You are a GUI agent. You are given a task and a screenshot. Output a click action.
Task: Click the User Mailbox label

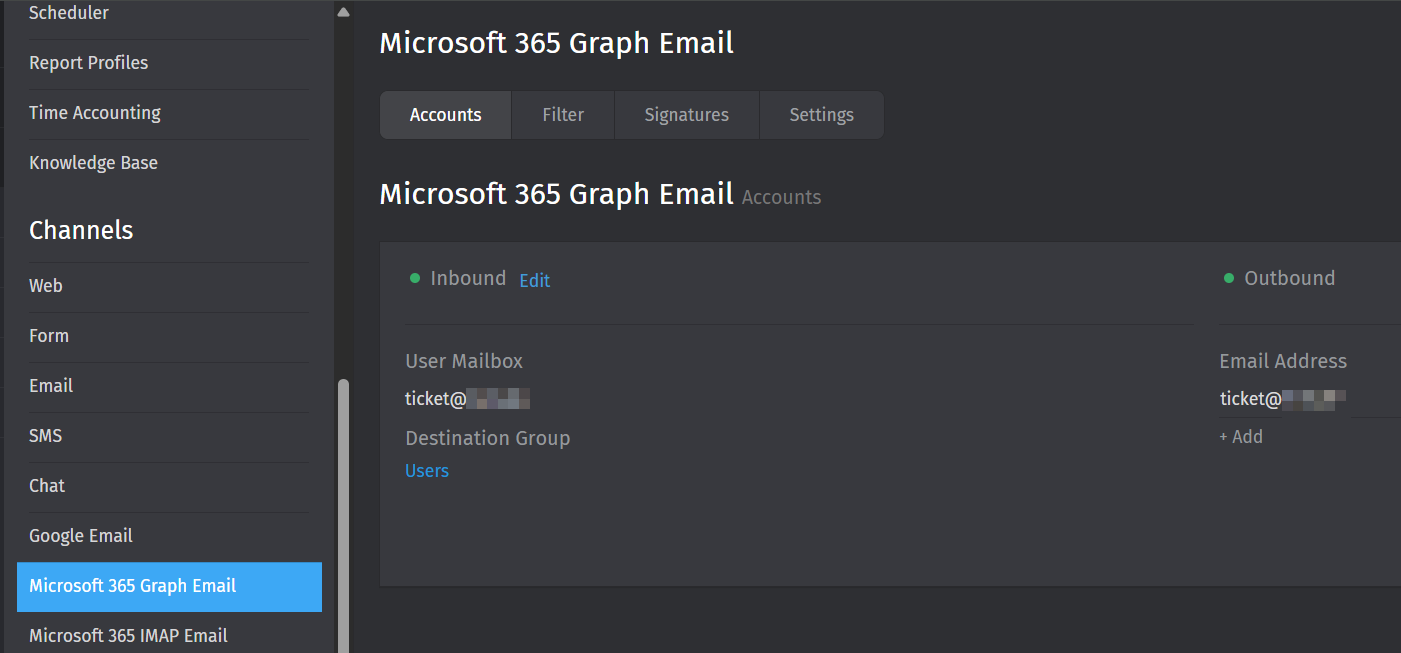(x=464, y=361)
